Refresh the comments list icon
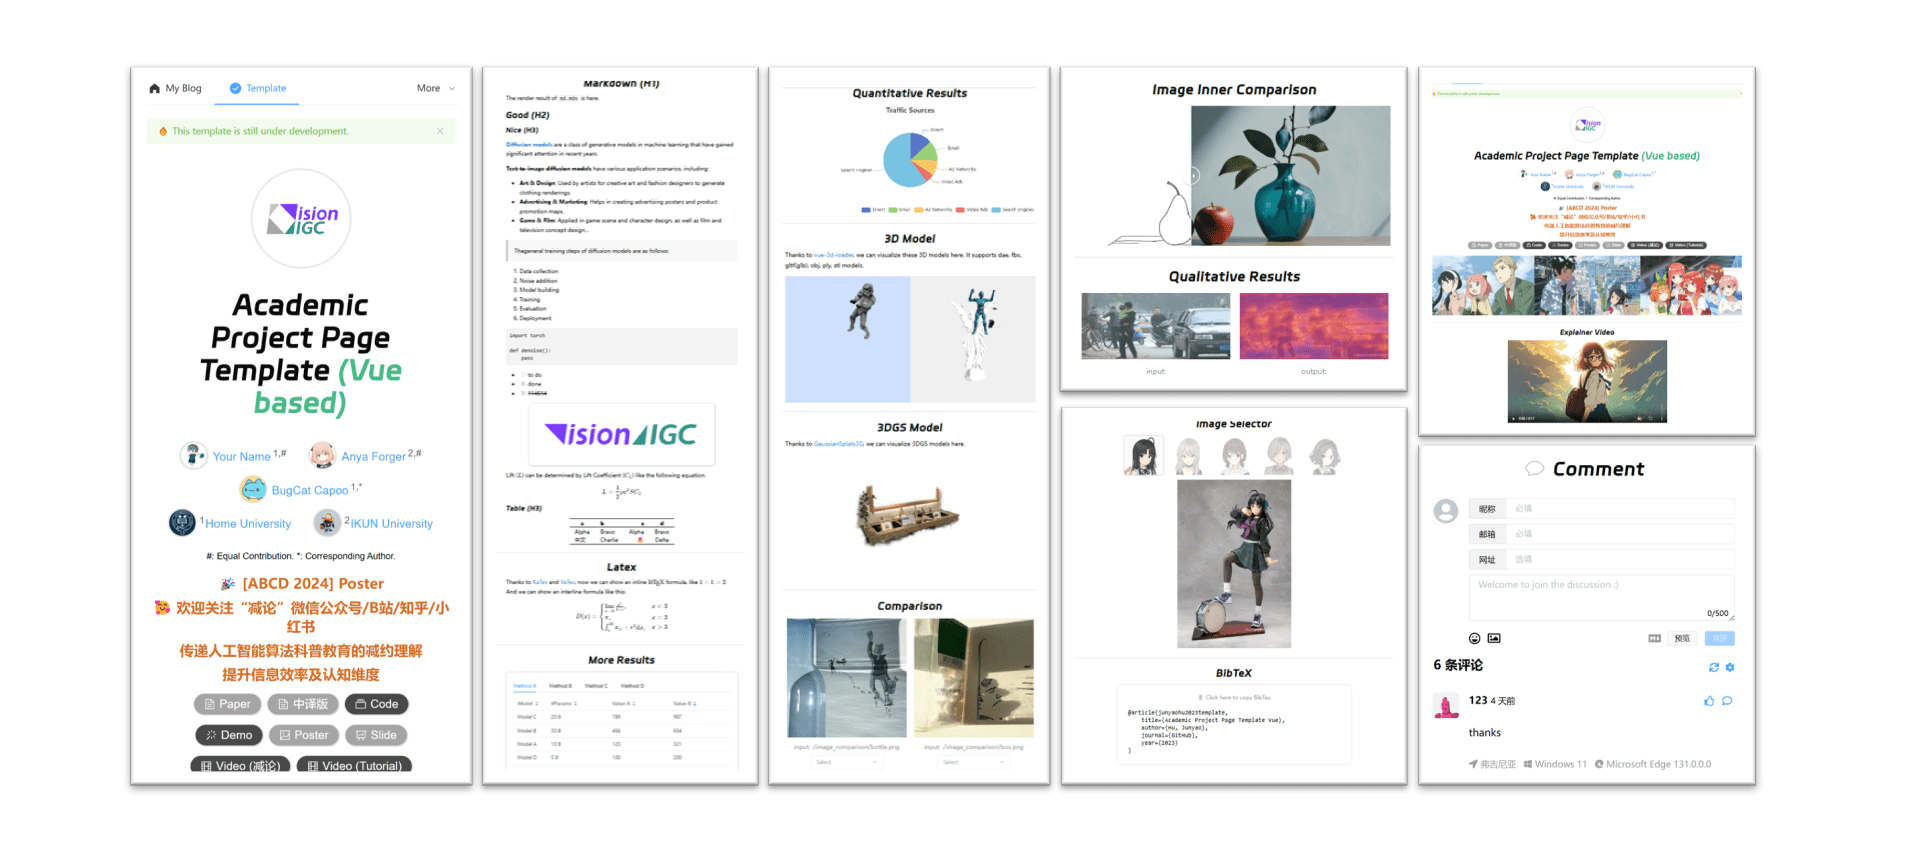This screenshot has height=862, width=1911. coord(1714,667)
